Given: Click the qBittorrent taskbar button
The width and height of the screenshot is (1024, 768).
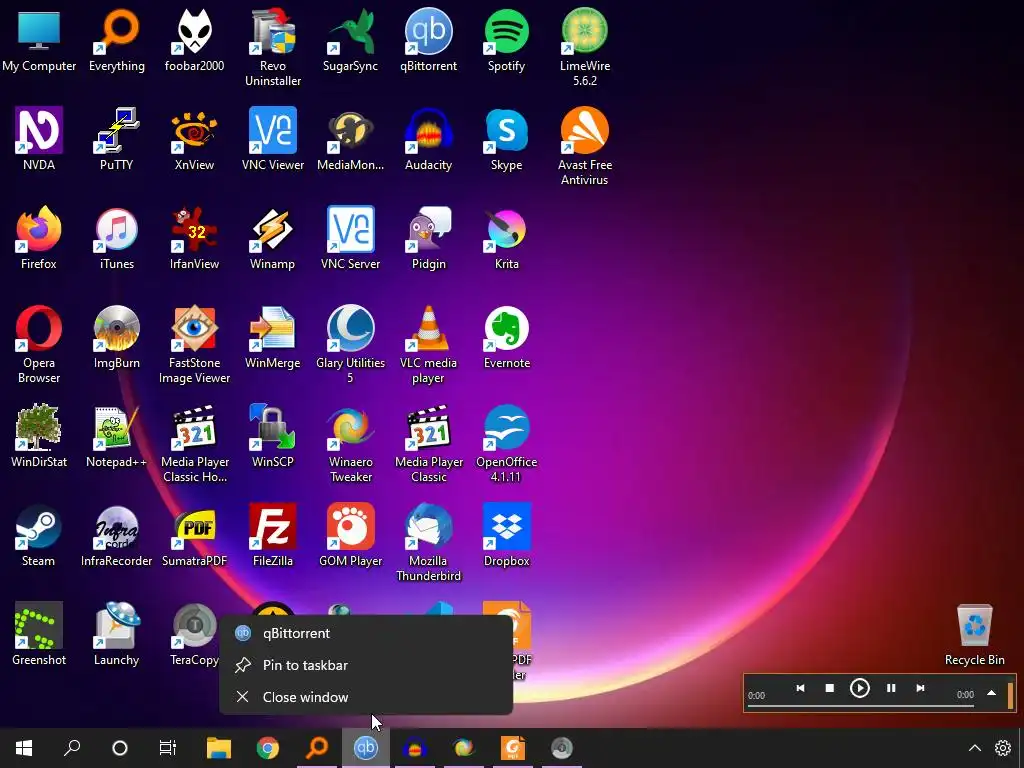Looking at the screenshot, I should 366,748.
